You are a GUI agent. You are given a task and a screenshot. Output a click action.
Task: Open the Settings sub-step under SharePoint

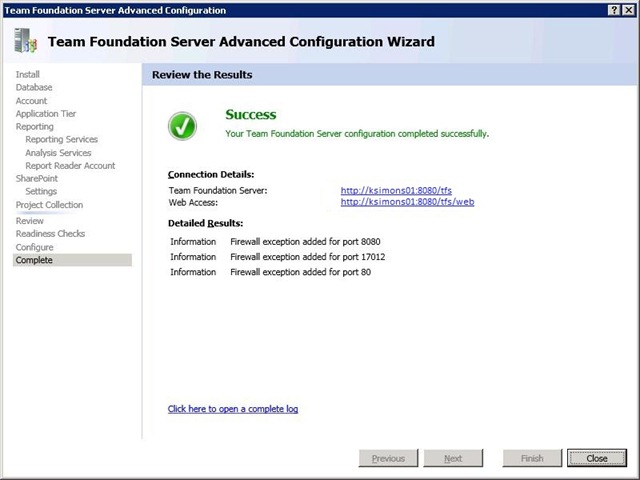click(41, 191)
